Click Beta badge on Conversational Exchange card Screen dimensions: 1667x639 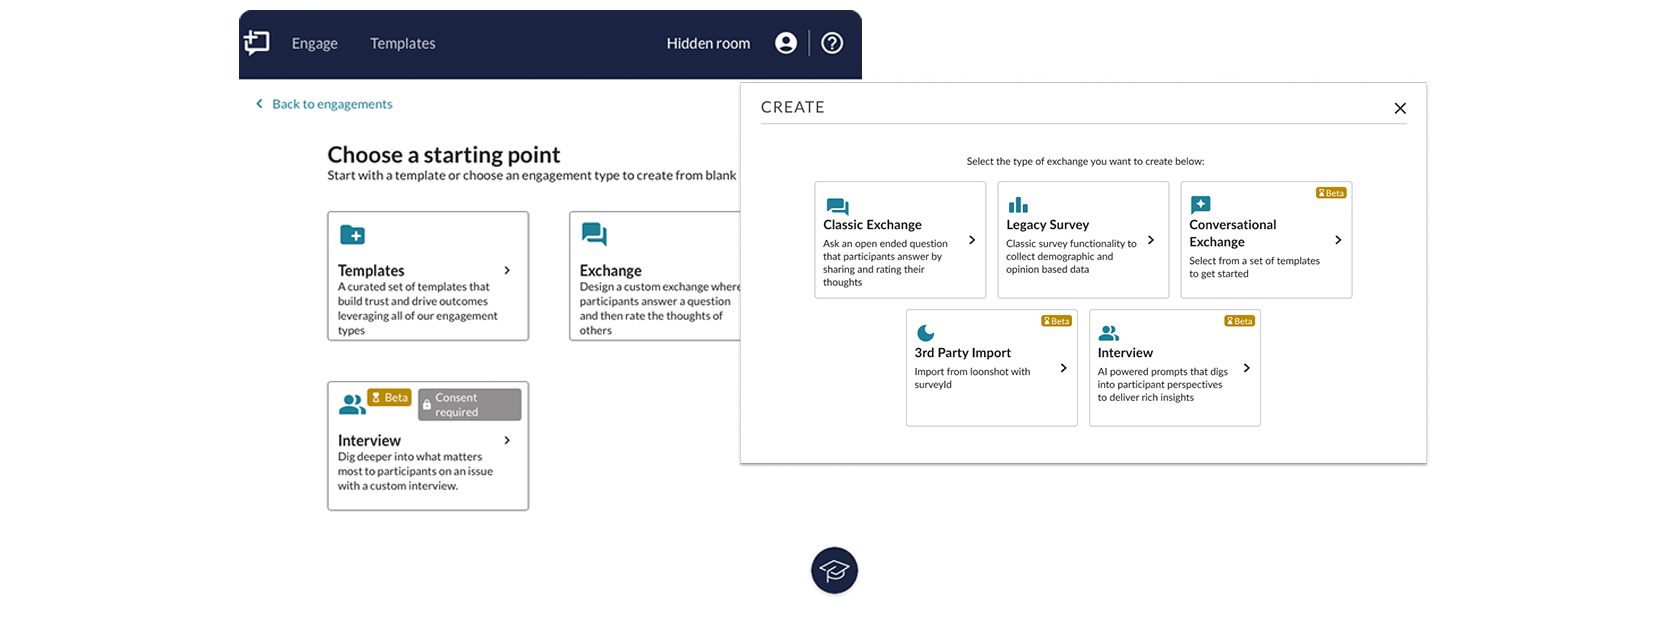coord(1331,193)
